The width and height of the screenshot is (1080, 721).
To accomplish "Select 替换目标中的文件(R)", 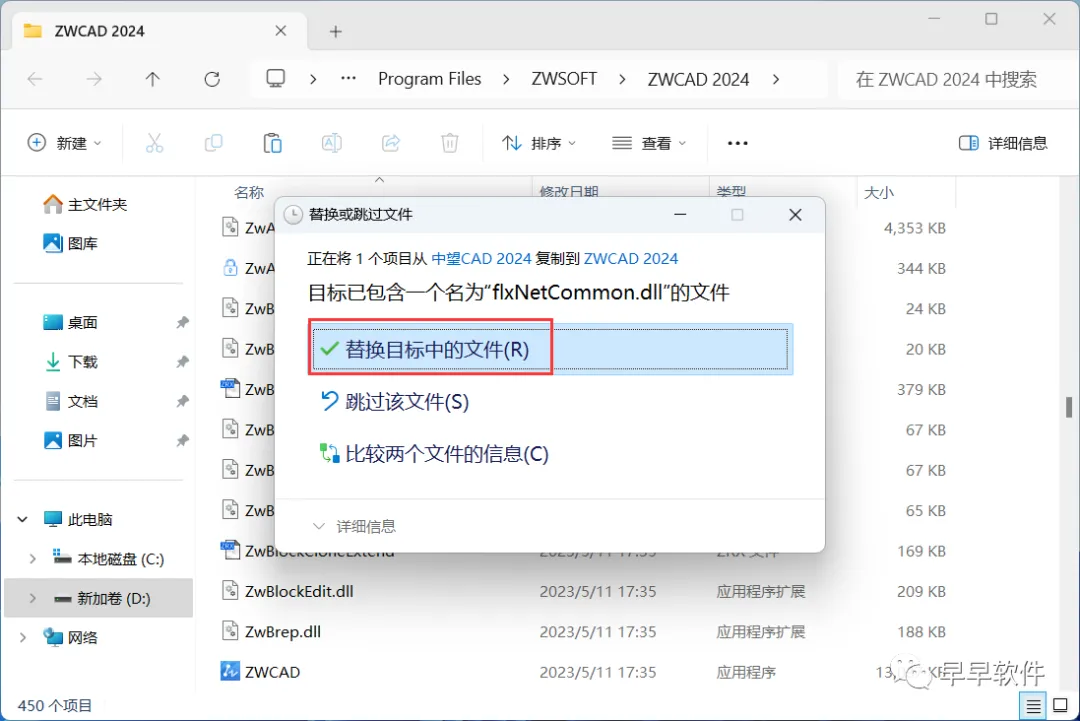I will tap(550, 349).
